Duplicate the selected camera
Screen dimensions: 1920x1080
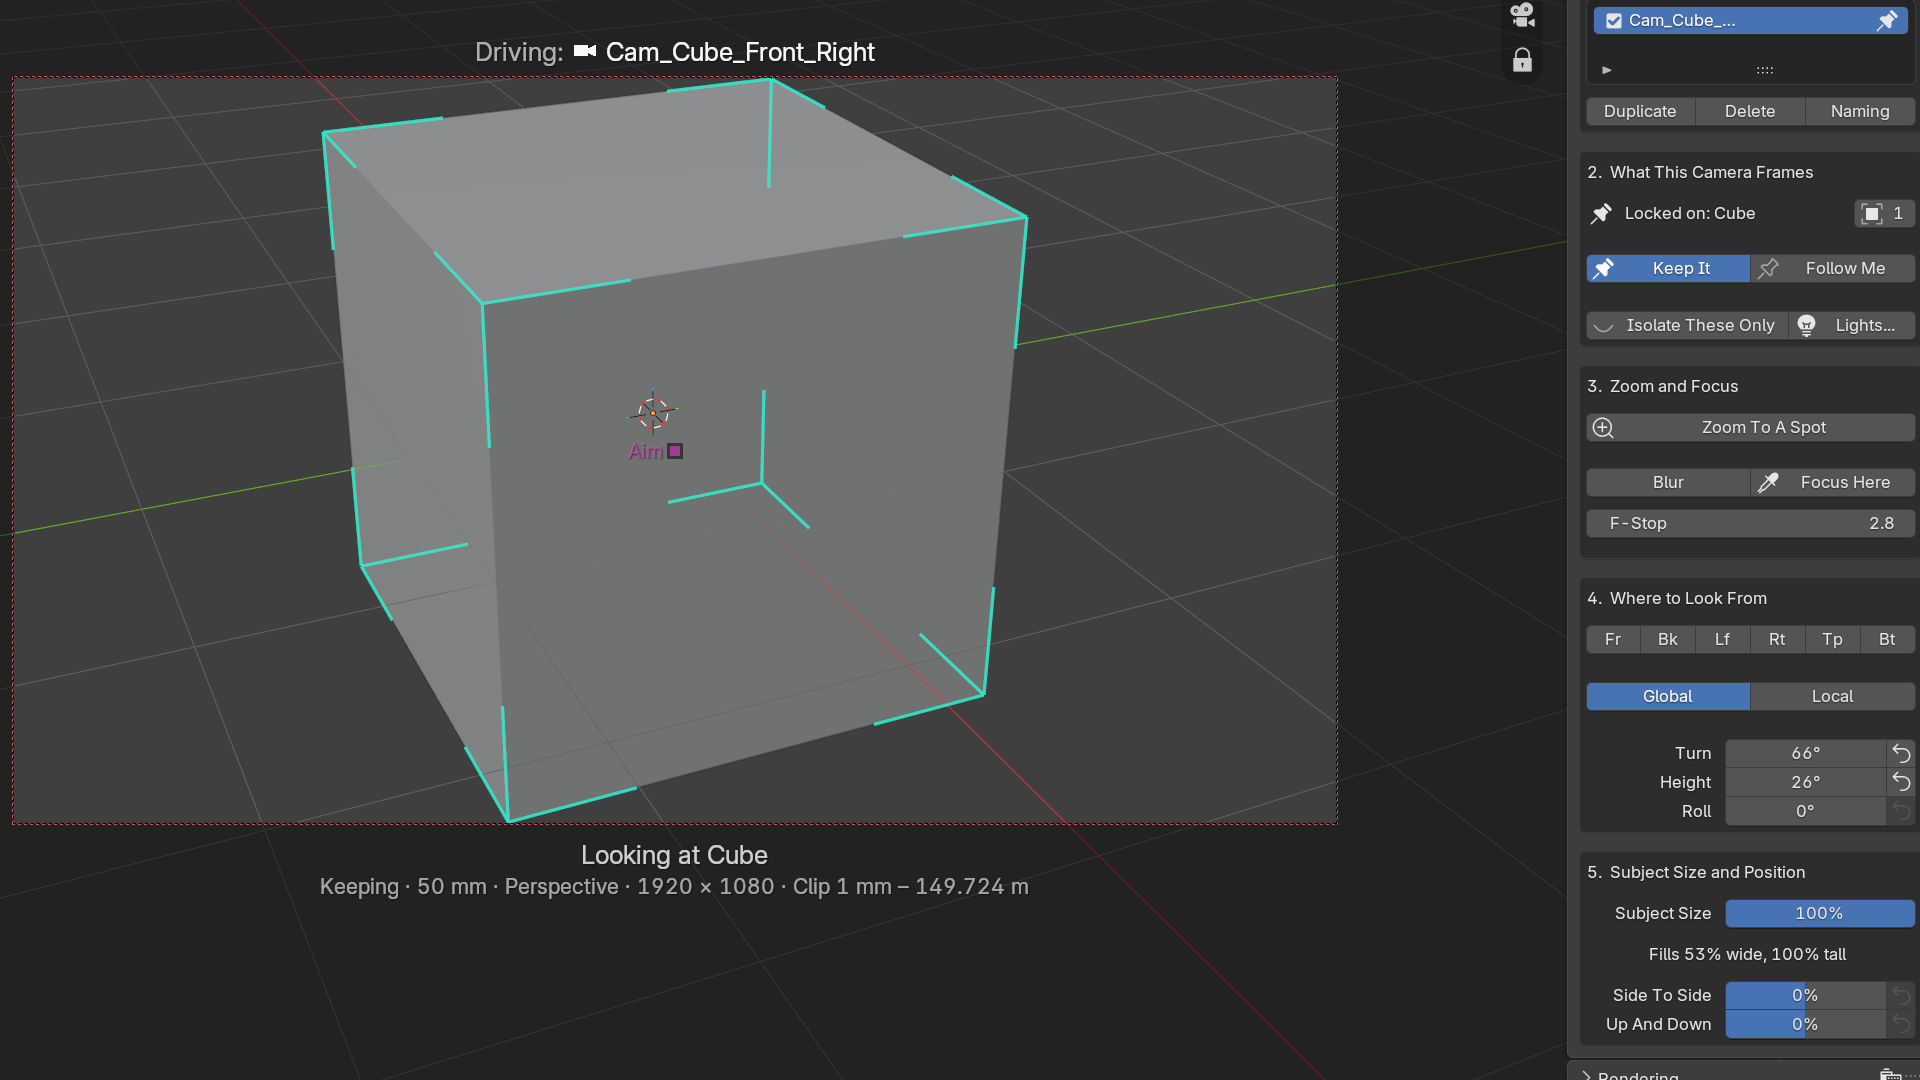(x=1640, y=111)
